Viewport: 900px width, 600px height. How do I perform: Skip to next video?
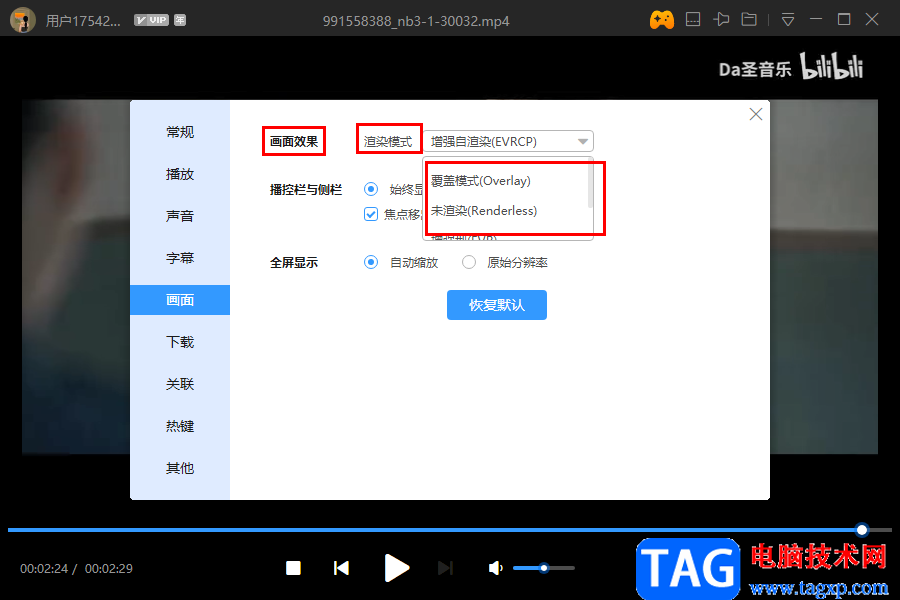pyautogui.click(x=445, y=568)
